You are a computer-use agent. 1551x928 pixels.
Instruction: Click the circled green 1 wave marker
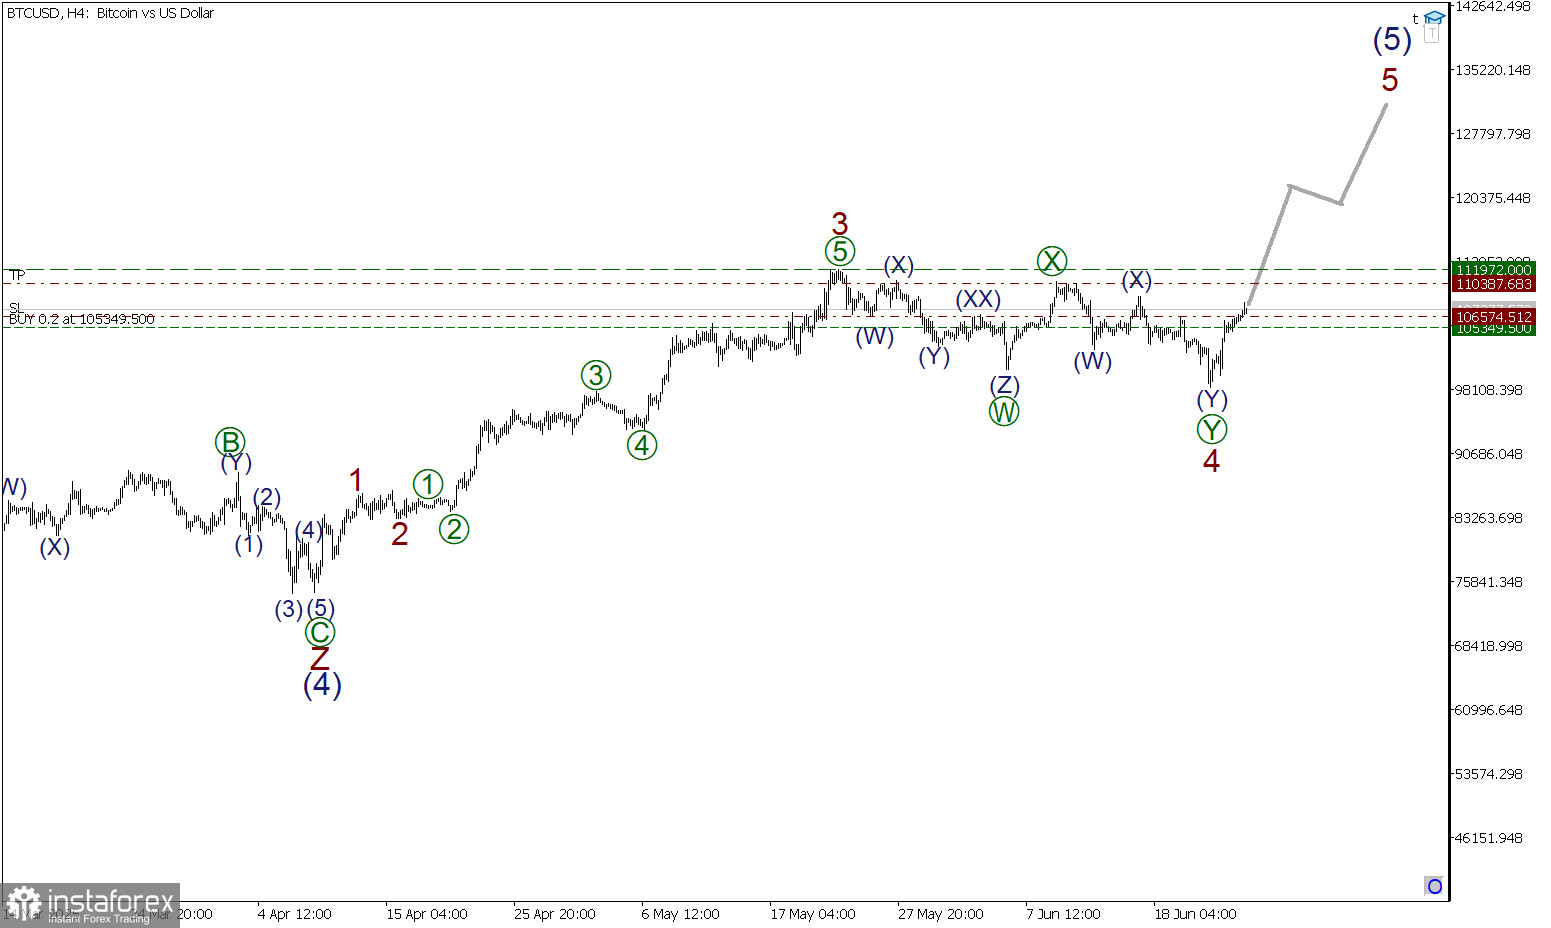point(428,484)
